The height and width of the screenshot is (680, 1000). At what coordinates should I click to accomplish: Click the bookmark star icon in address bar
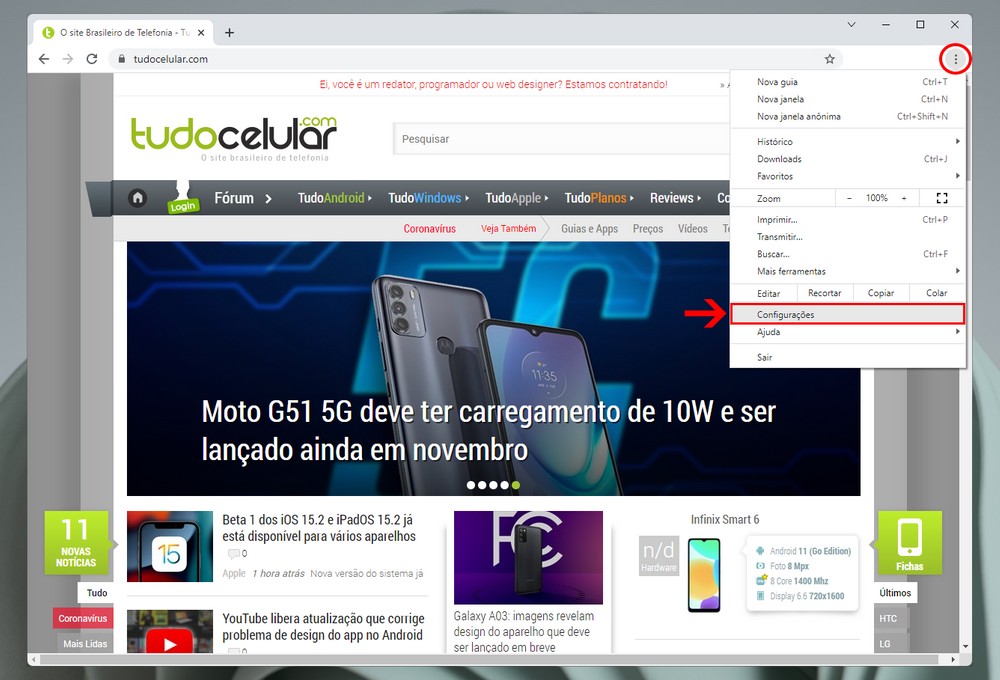[x=829, y=59]
